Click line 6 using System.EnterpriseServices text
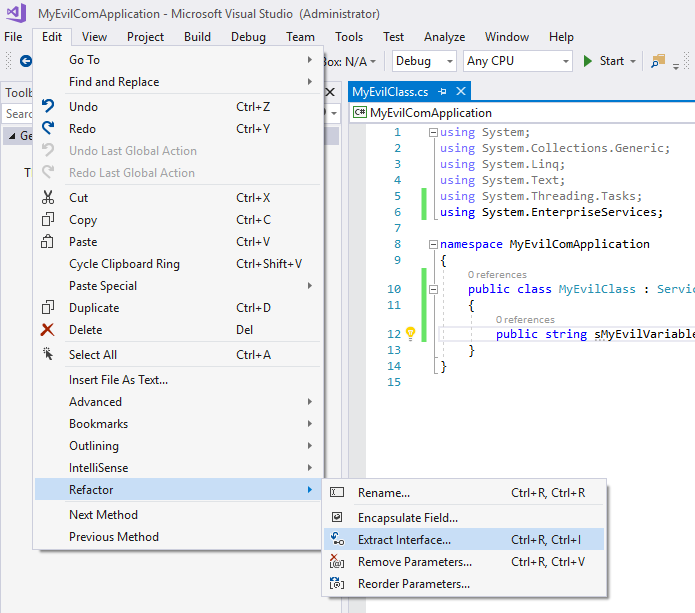 tap(551, 212)
